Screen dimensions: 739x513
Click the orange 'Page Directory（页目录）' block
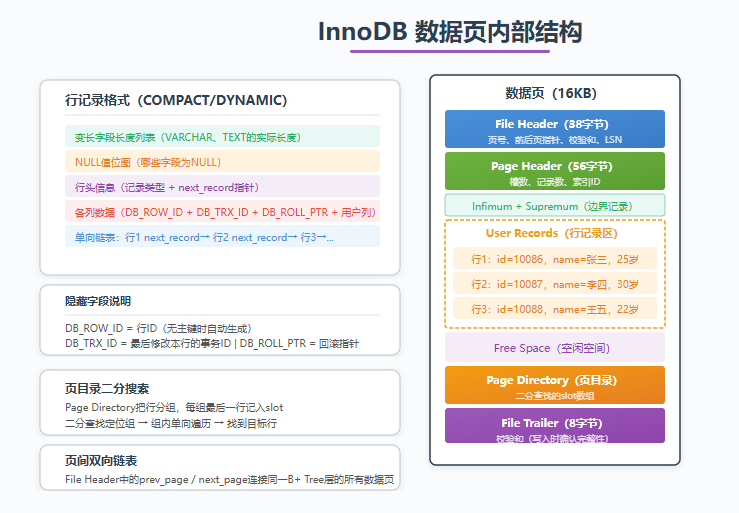click(555, 385)
